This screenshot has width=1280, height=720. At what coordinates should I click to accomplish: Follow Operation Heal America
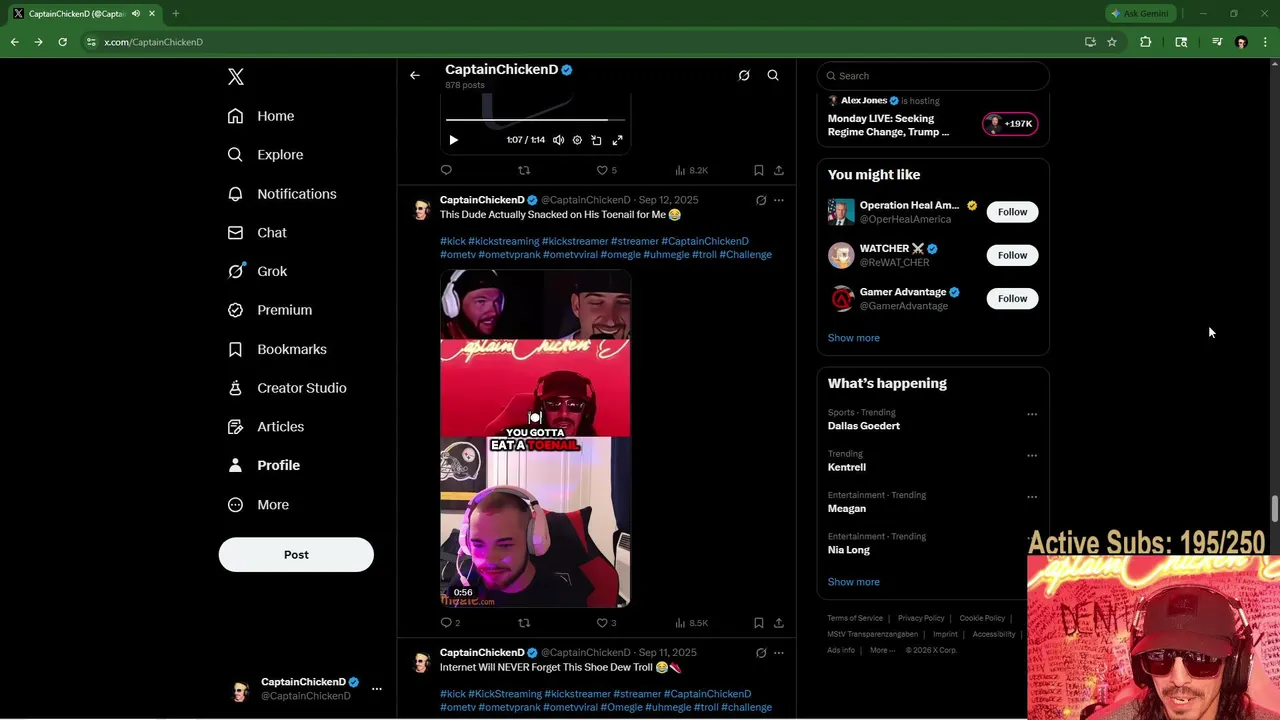(x=1012, y=212)
